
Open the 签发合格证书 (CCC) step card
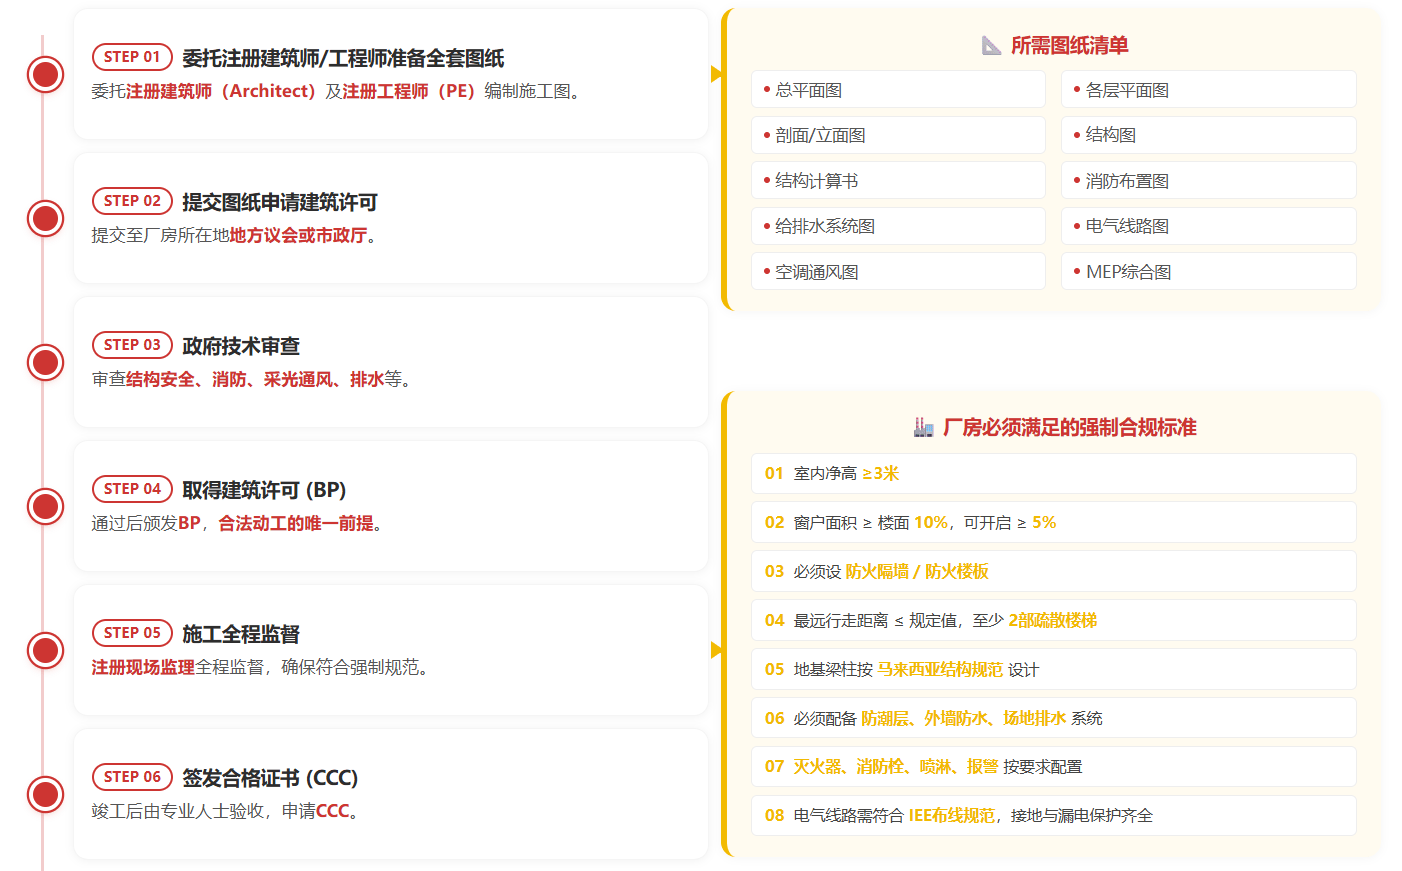point(391,794)
